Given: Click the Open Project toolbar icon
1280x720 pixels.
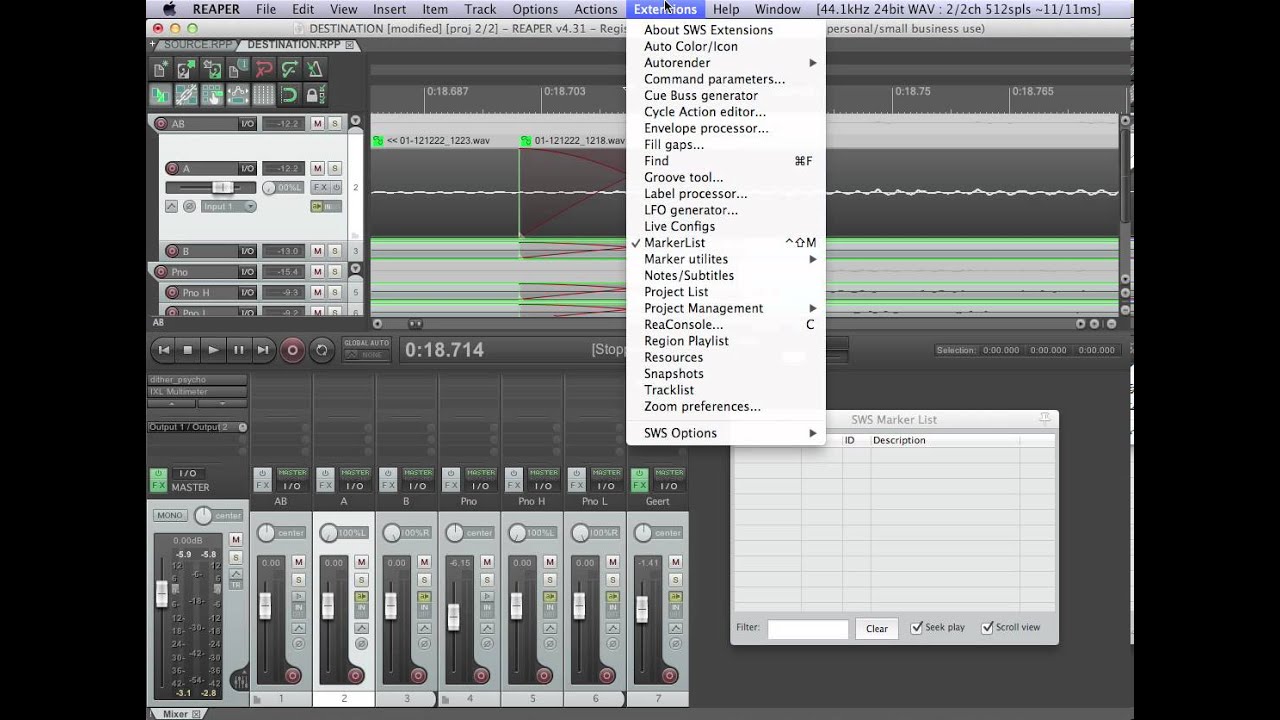Looking at the screenshot, I should pos(186,69).
